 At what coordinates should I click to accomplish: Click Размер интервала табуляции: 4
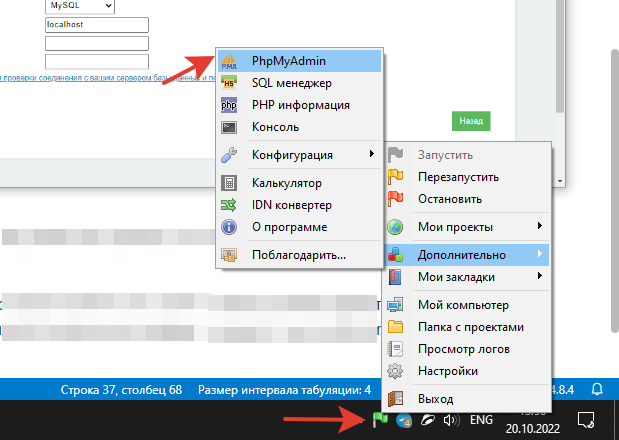(284, 390)
